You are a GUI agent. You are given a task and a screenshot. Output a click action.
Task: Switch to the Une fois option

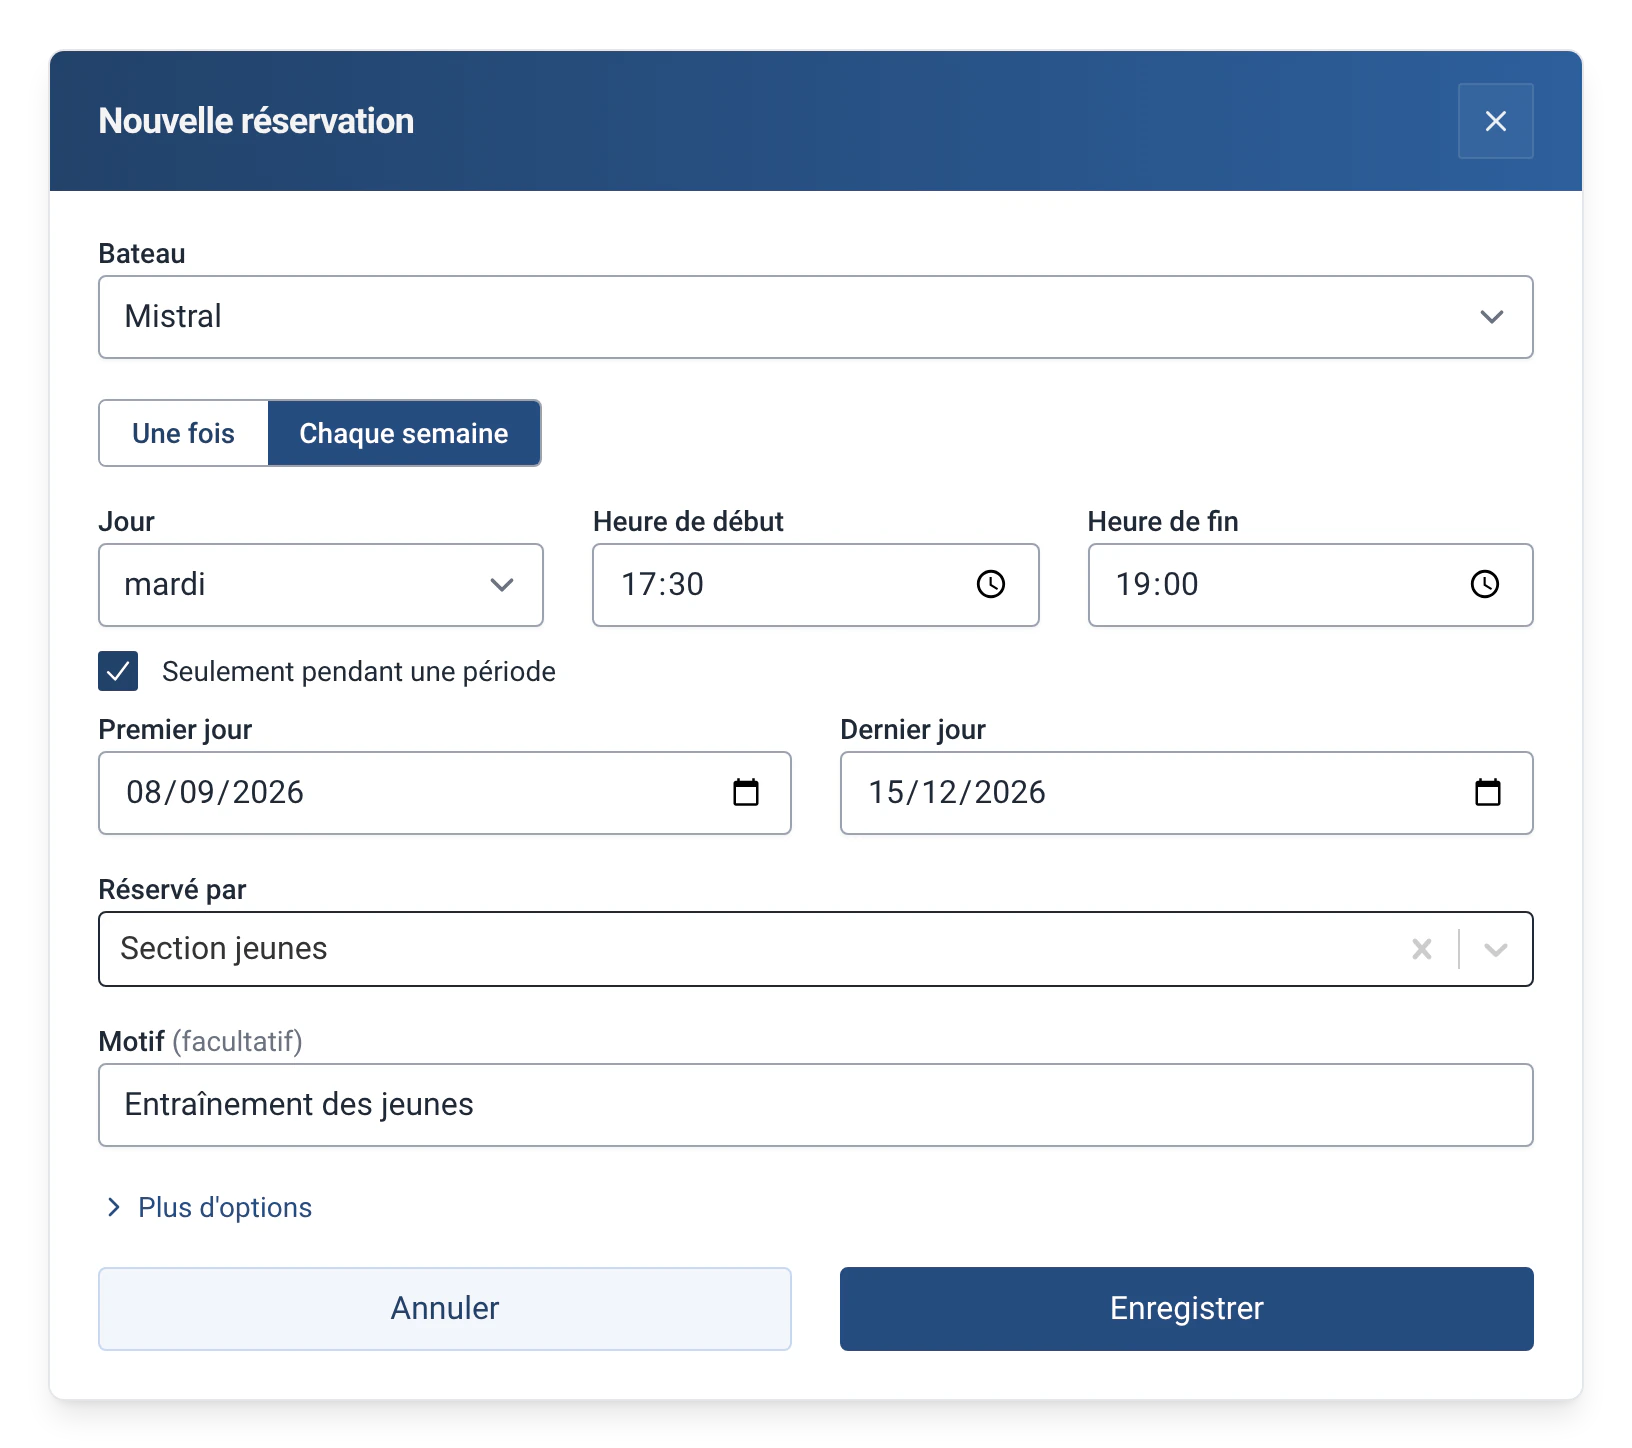click(x=183, y=433)
